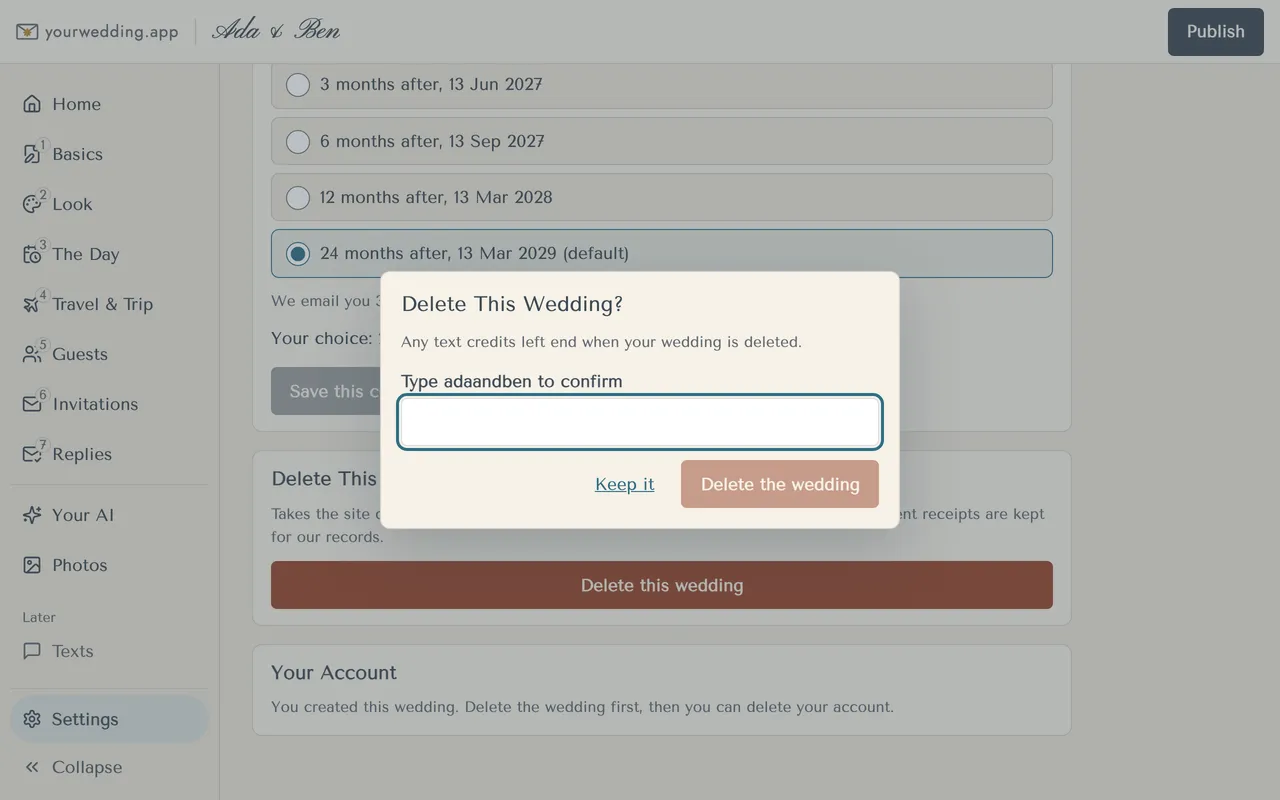Click the Settings gear icon
Viewport: 1280px width, 800px height.
click(32, 719)
